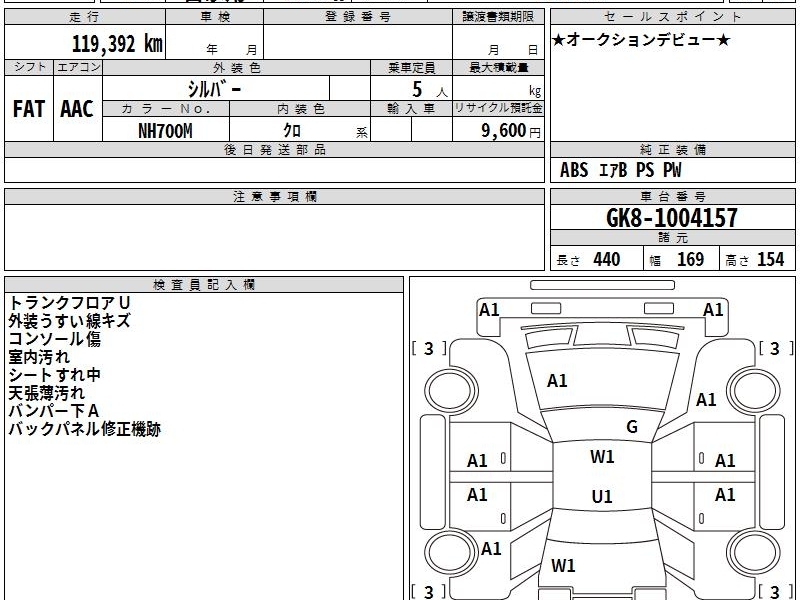This screenshot has width=800, height=600.
Task: Click the length value 440
Action: (607, 259)
